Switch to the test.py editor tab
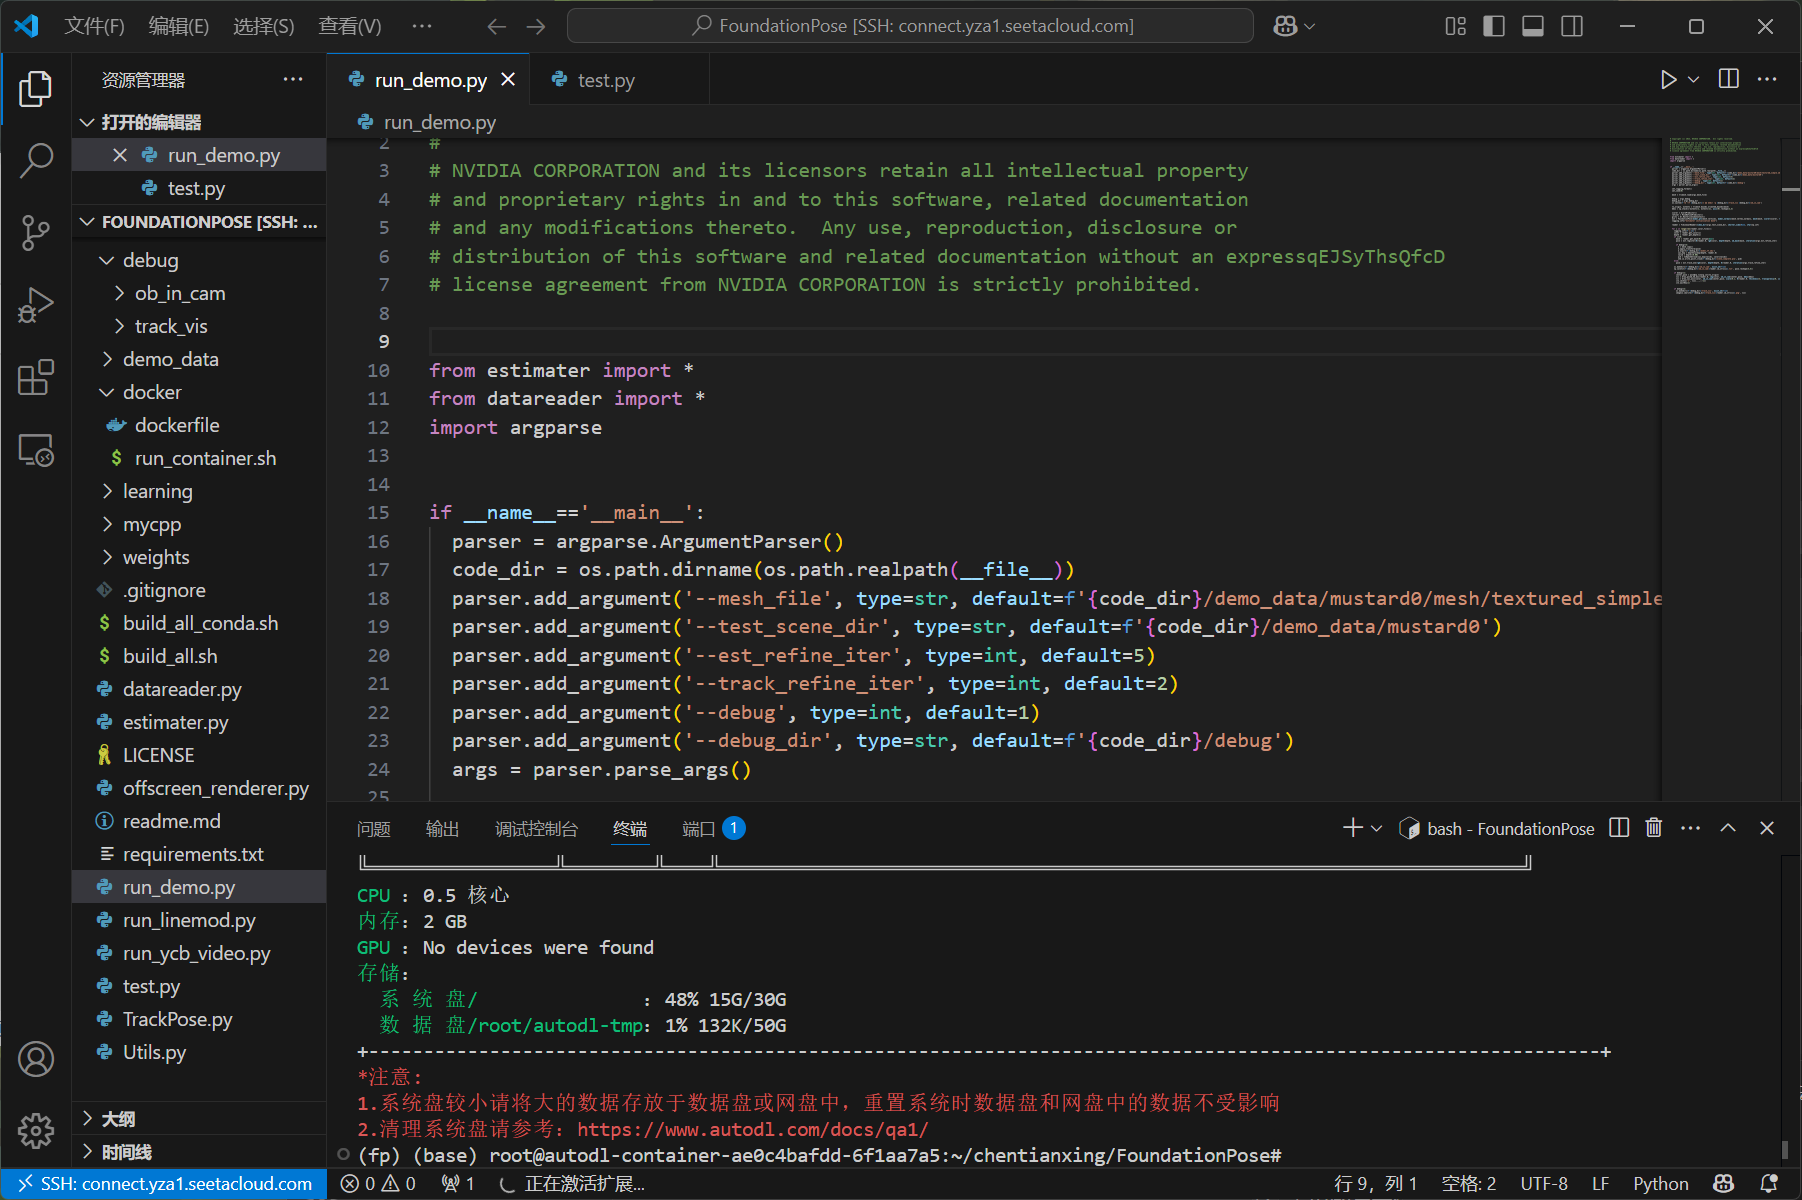1802x1200 pixels. click(605, 80)
